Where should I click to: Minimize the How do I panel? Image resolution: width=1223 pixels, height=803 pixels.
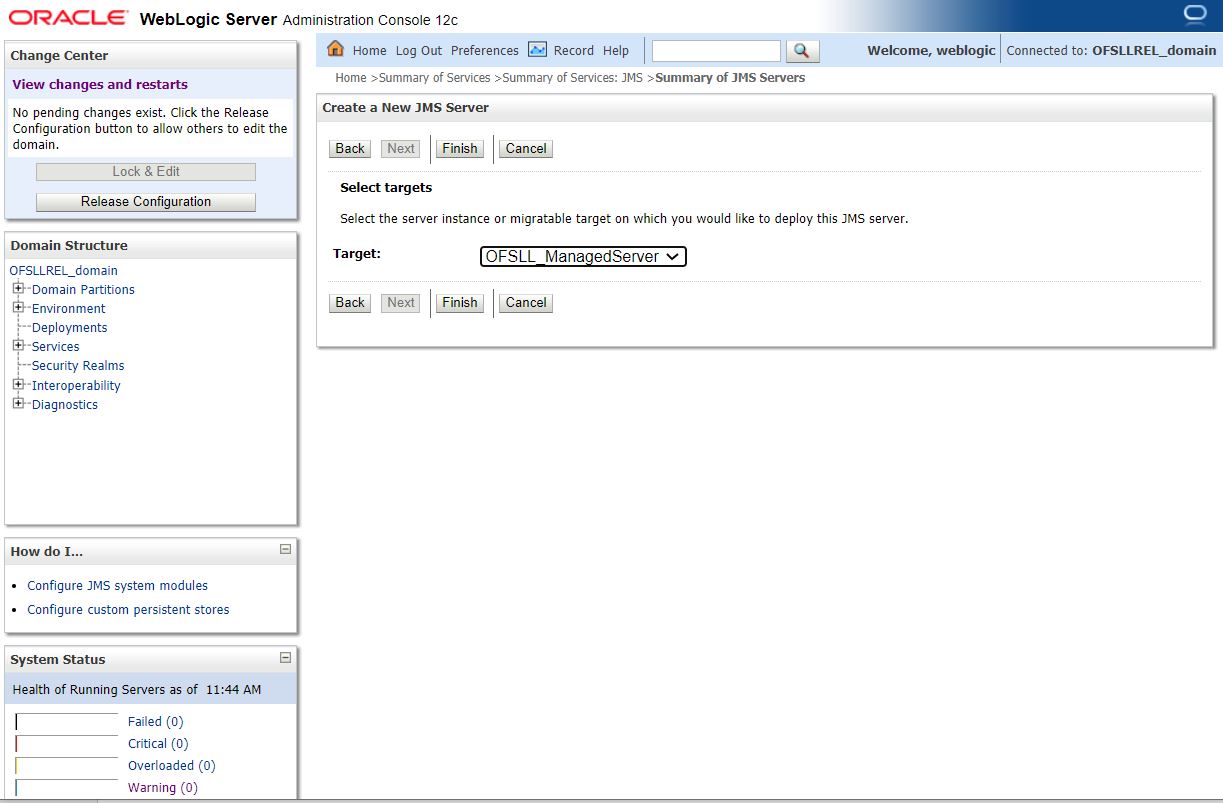[x=285, y=549]
